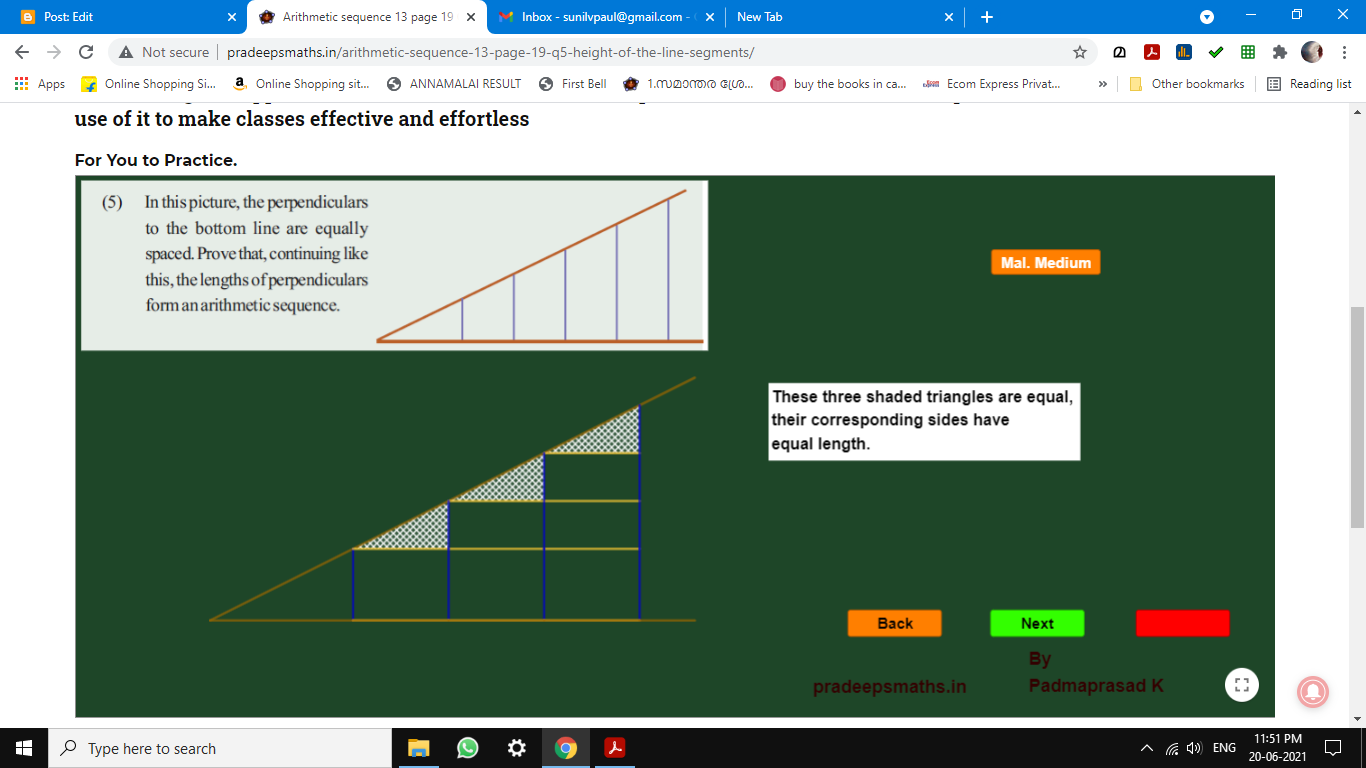This screenshot has height=768, width=1366.
Task: Open the First Bell bookmark
Action: tap(573, 84)
